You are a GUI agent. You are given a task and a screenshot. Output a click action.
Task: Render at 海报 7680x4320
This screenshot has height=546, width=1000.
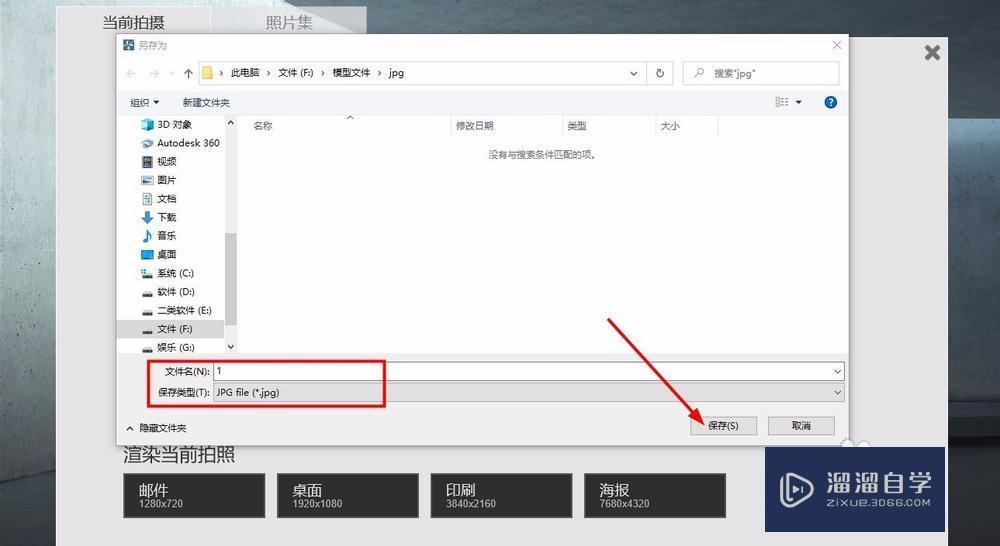point(655,495)
